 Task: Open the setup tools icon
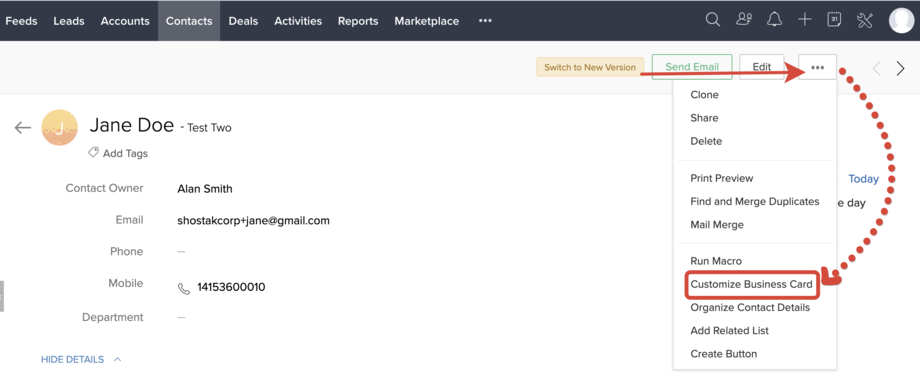point(865,21)
